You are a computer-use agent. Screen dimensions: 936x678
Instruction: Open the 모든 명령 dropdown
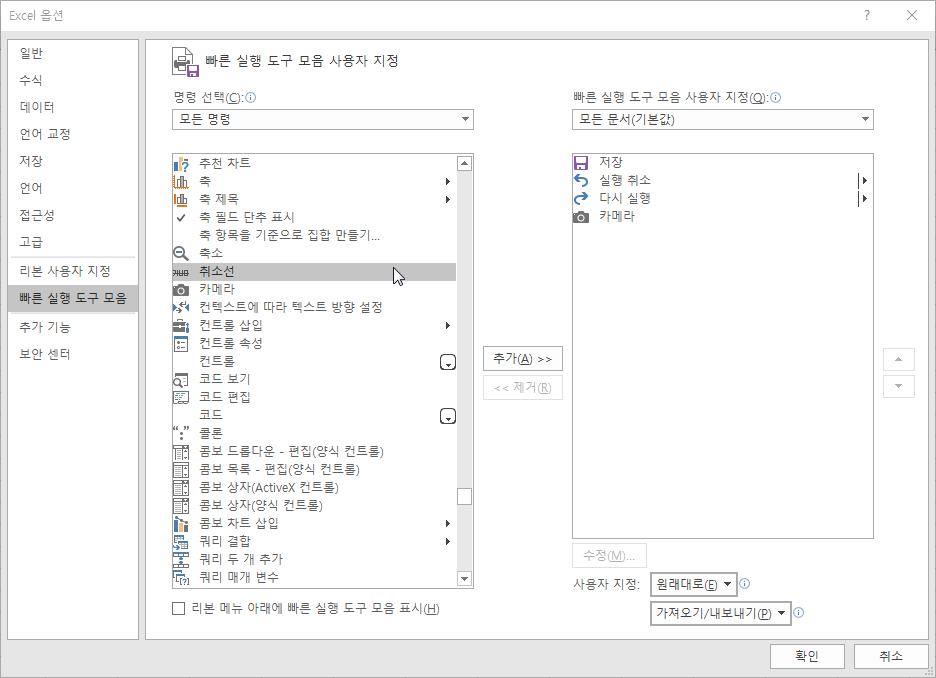click(x=323, y=119)
